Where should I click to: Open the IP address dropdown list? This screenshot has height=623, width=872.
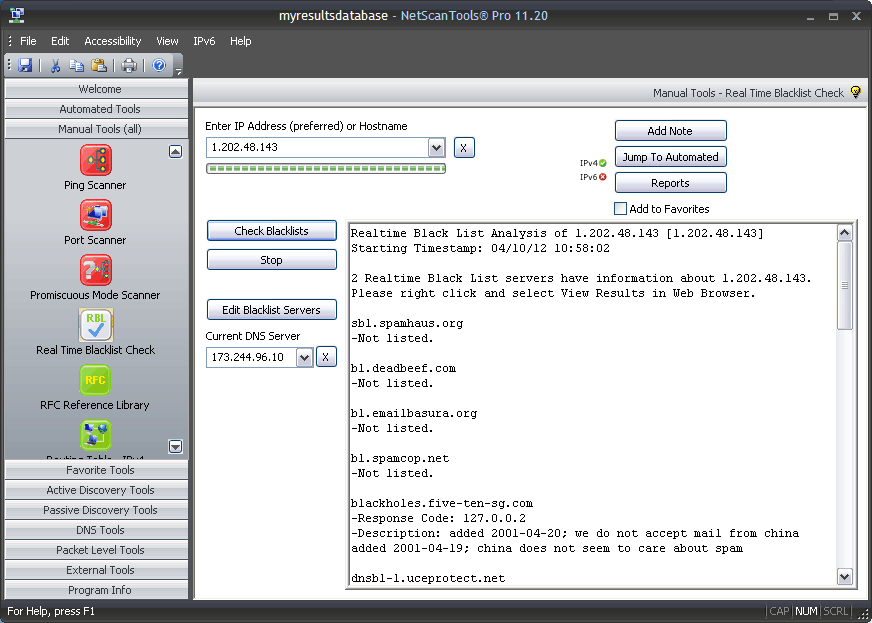tap(437, 148)
